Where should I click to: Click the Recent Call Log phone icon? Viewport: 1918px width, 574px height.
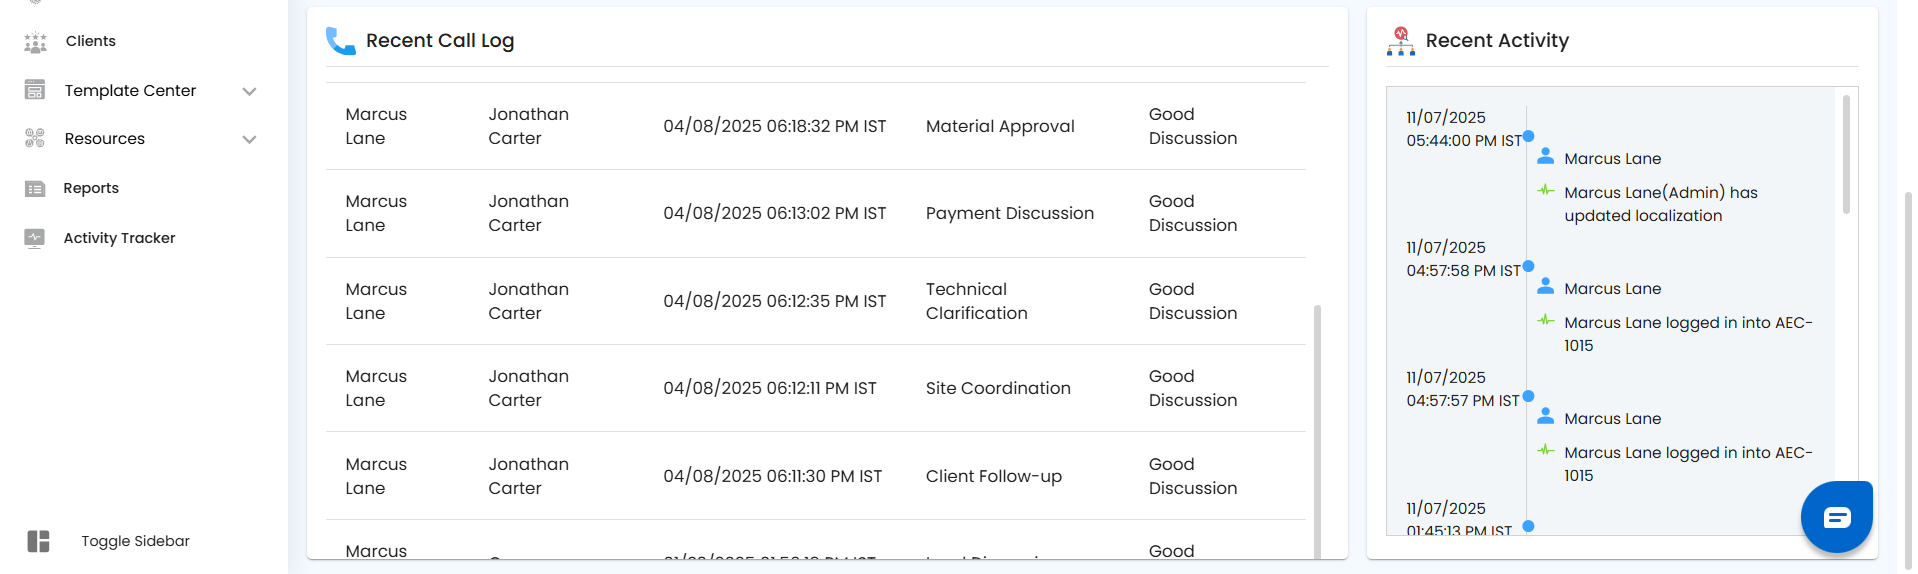[340, 41]
